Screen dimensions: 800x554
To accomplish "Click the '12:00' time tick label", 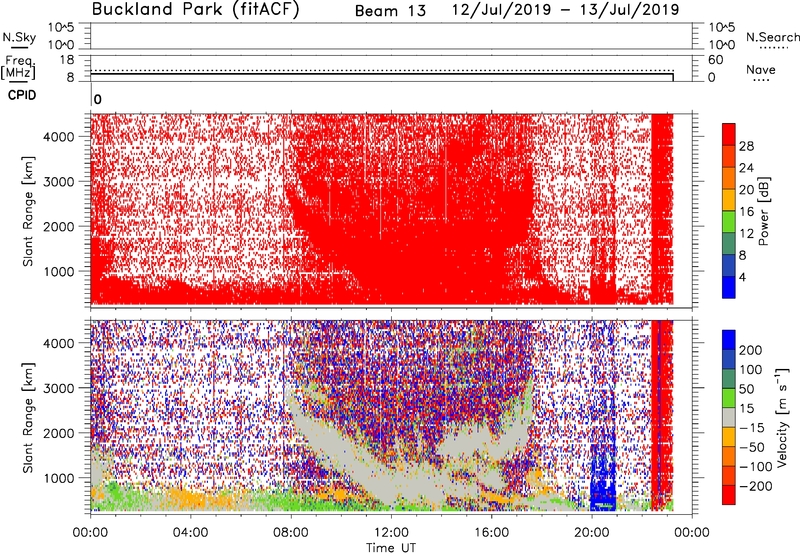I will tap(391, 533).
